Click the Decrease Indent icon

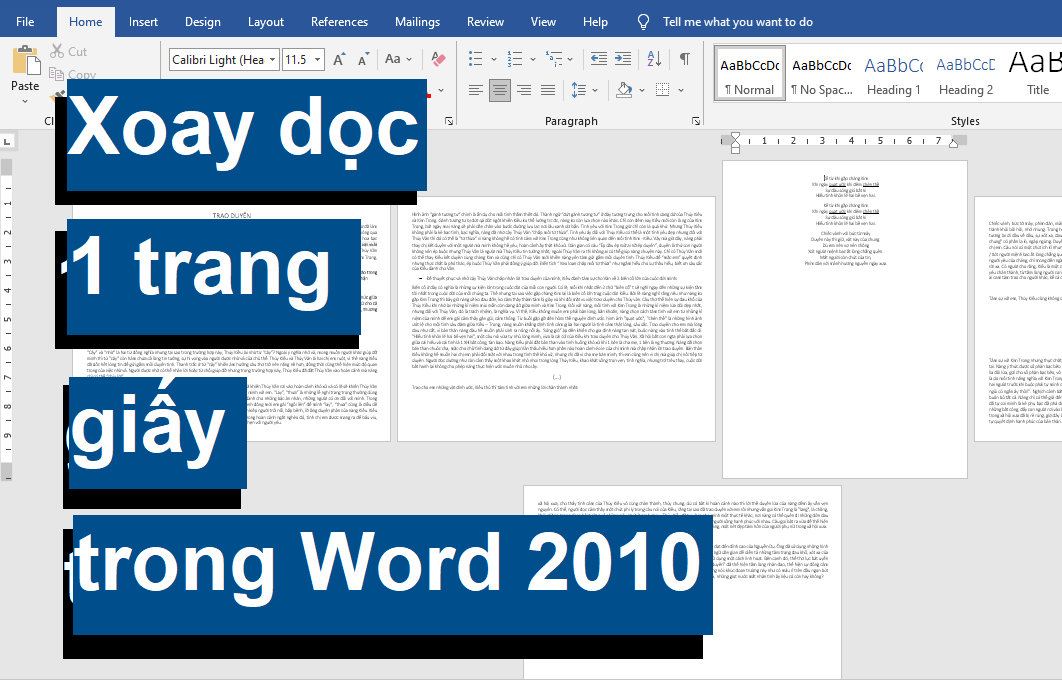(600, 58)
